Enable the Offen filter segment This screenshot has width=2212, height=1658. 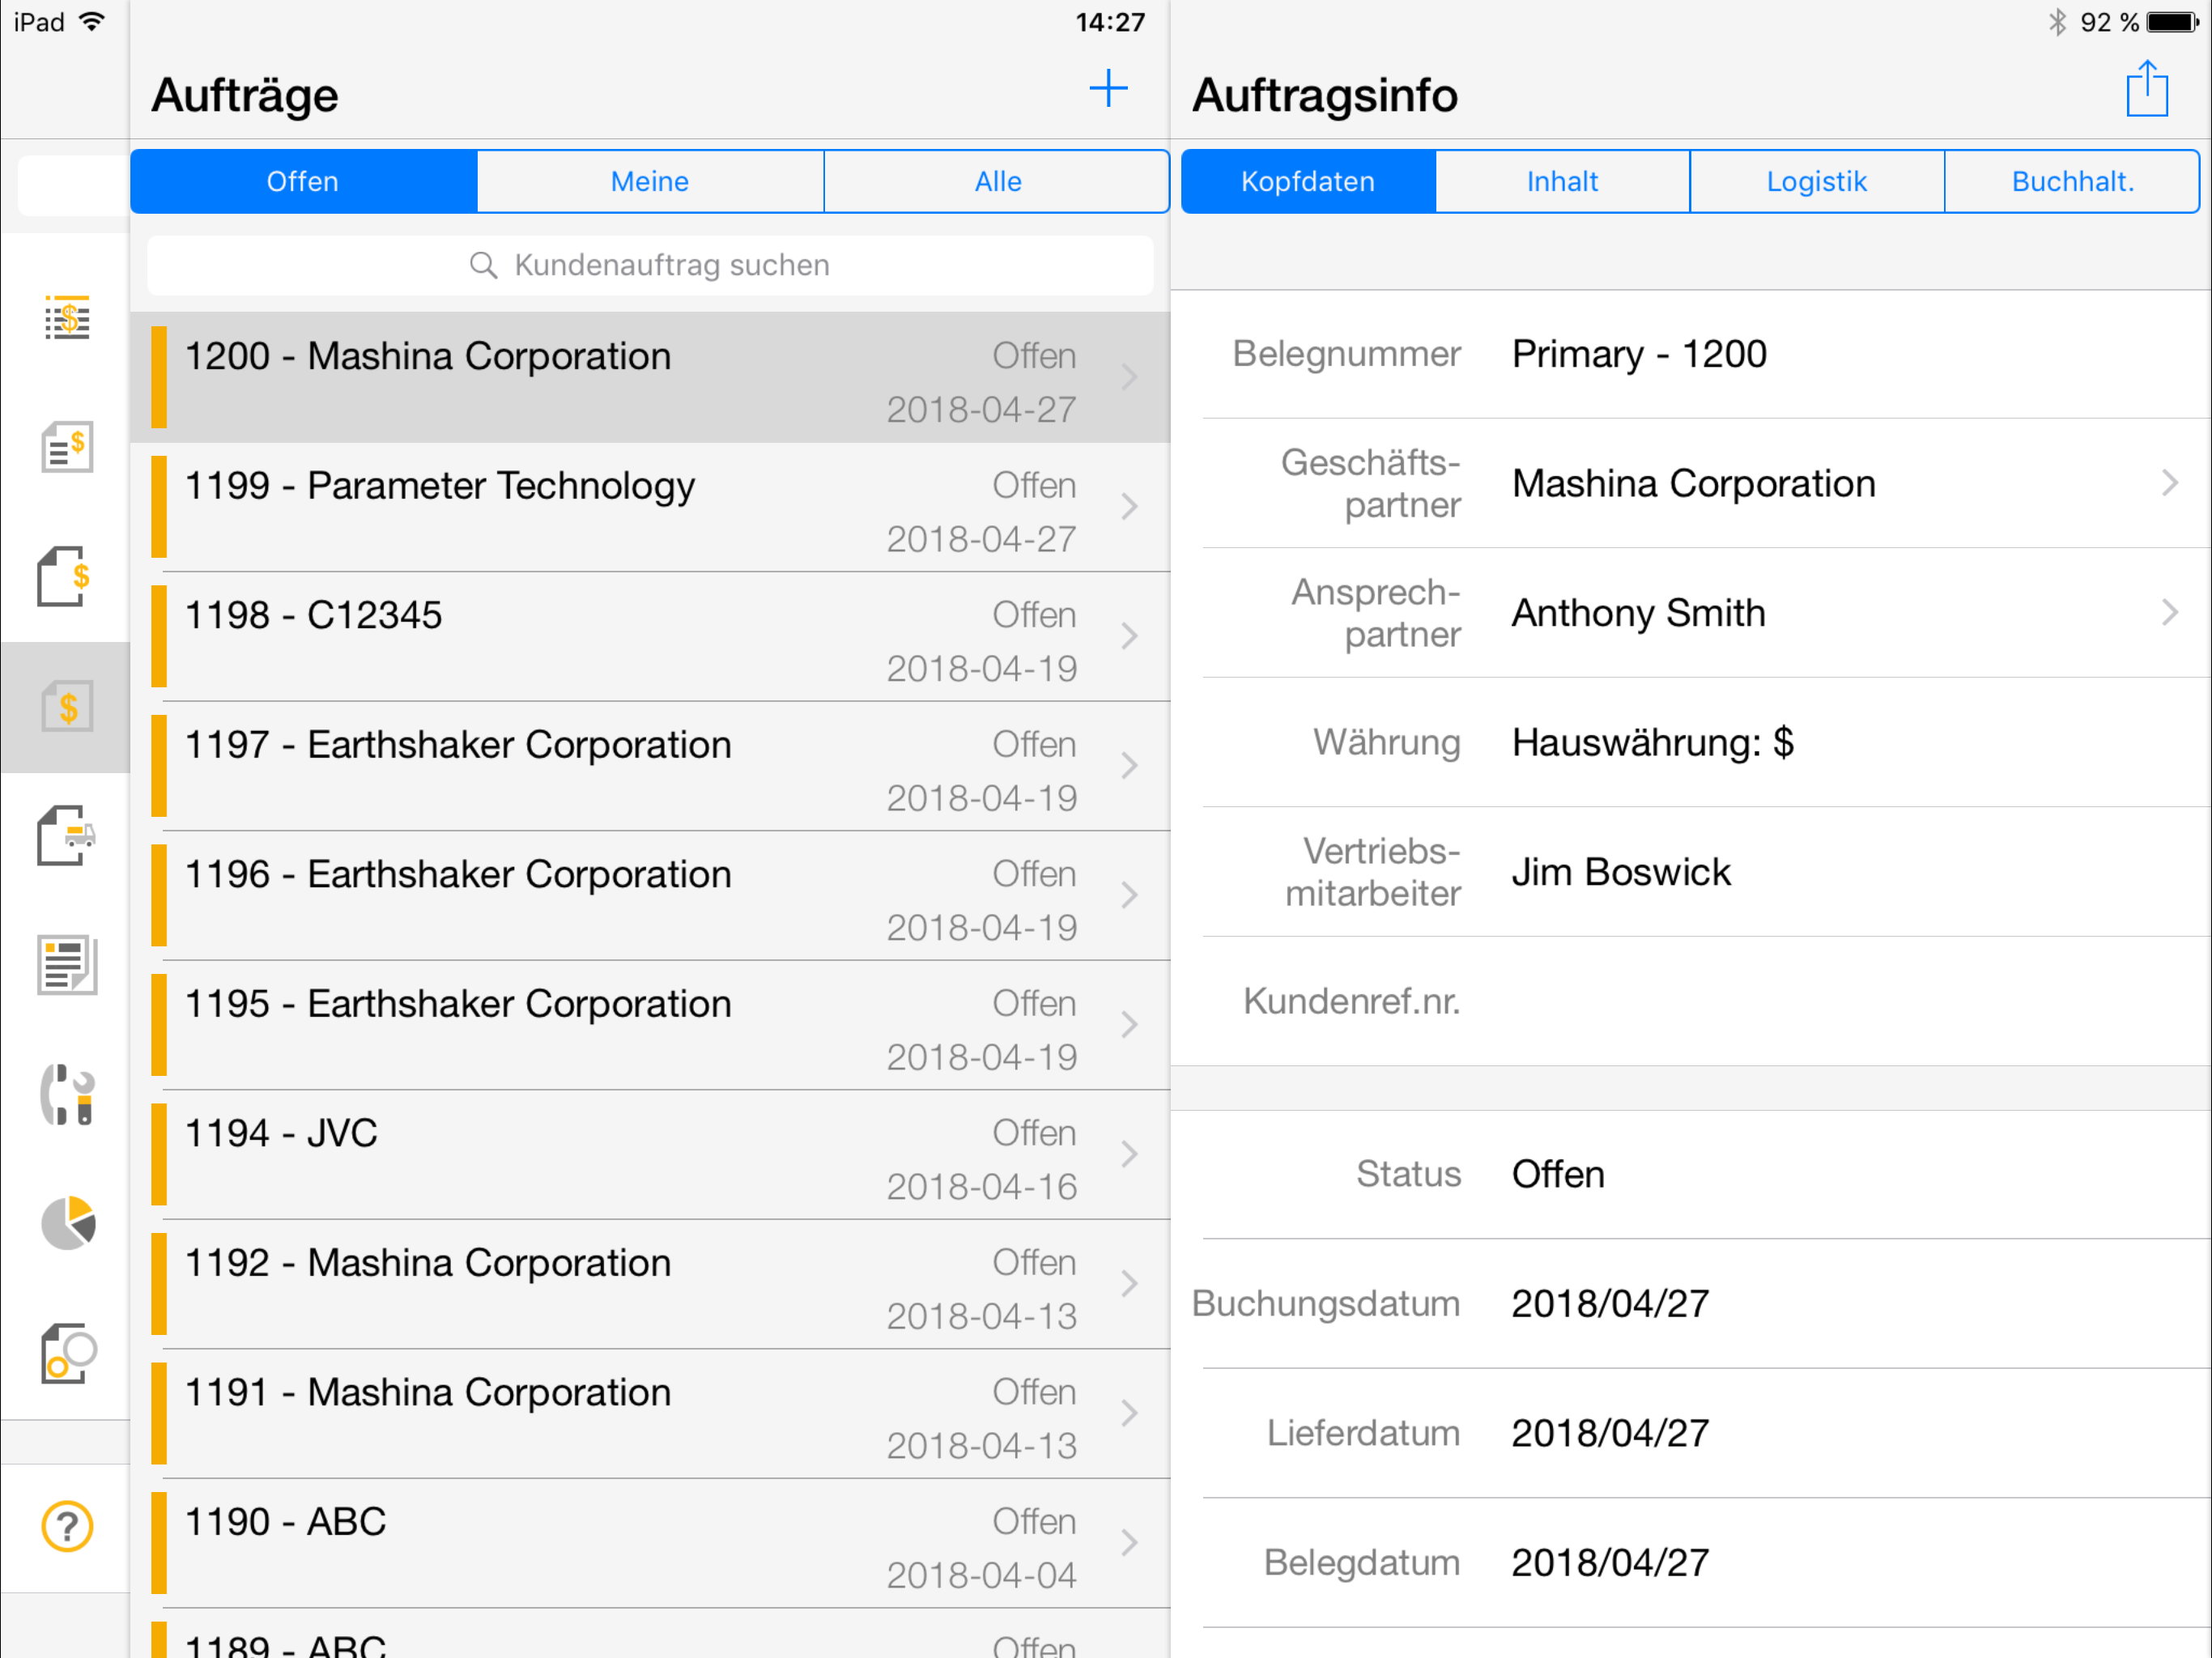tap(303, 181)
